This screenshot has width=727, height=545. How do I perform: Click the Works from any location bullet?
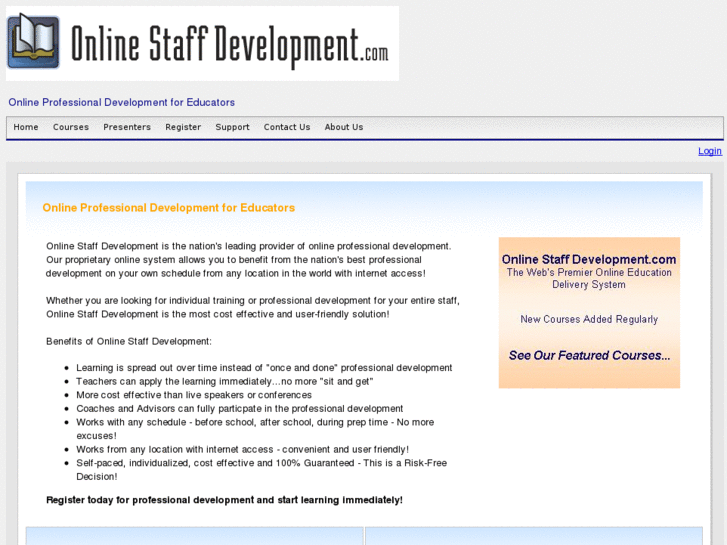[242, 449]
